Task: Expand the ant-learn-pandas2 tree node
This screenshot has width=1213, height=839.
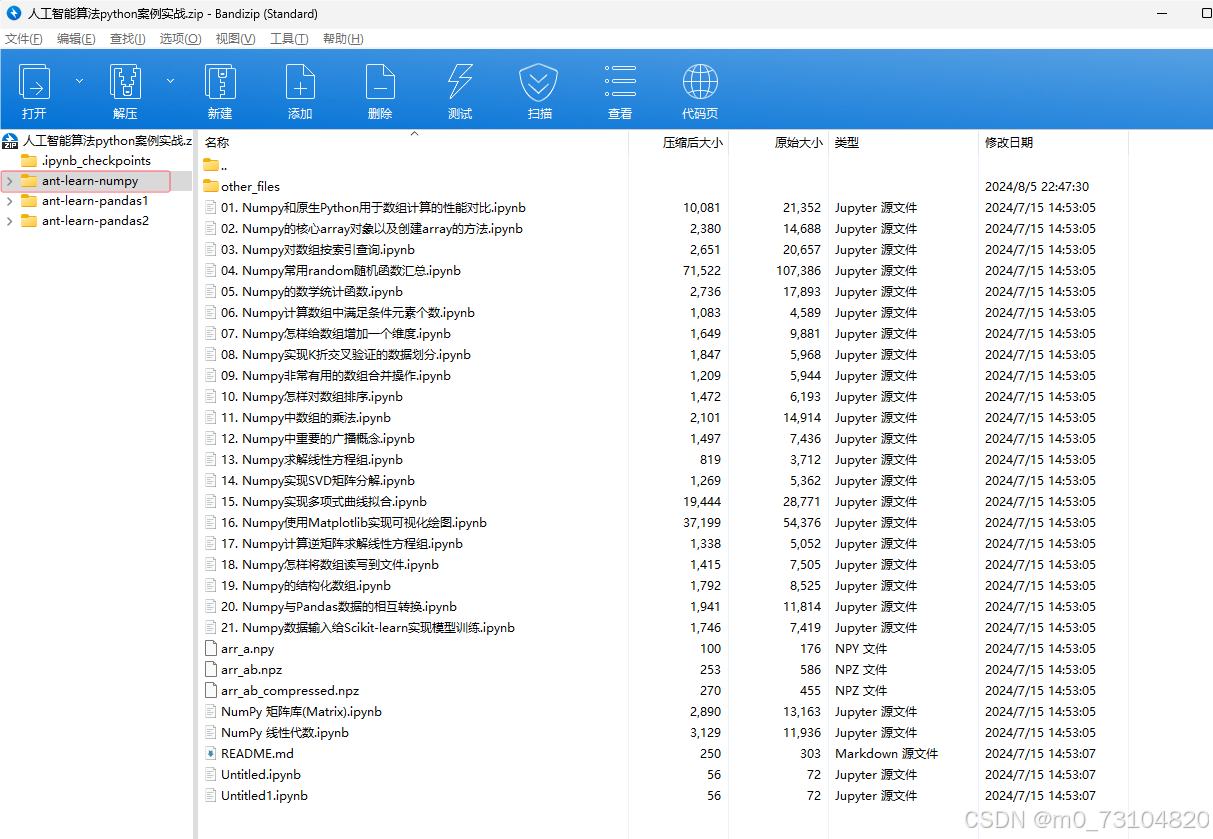Action: click(x=10, y=221)
